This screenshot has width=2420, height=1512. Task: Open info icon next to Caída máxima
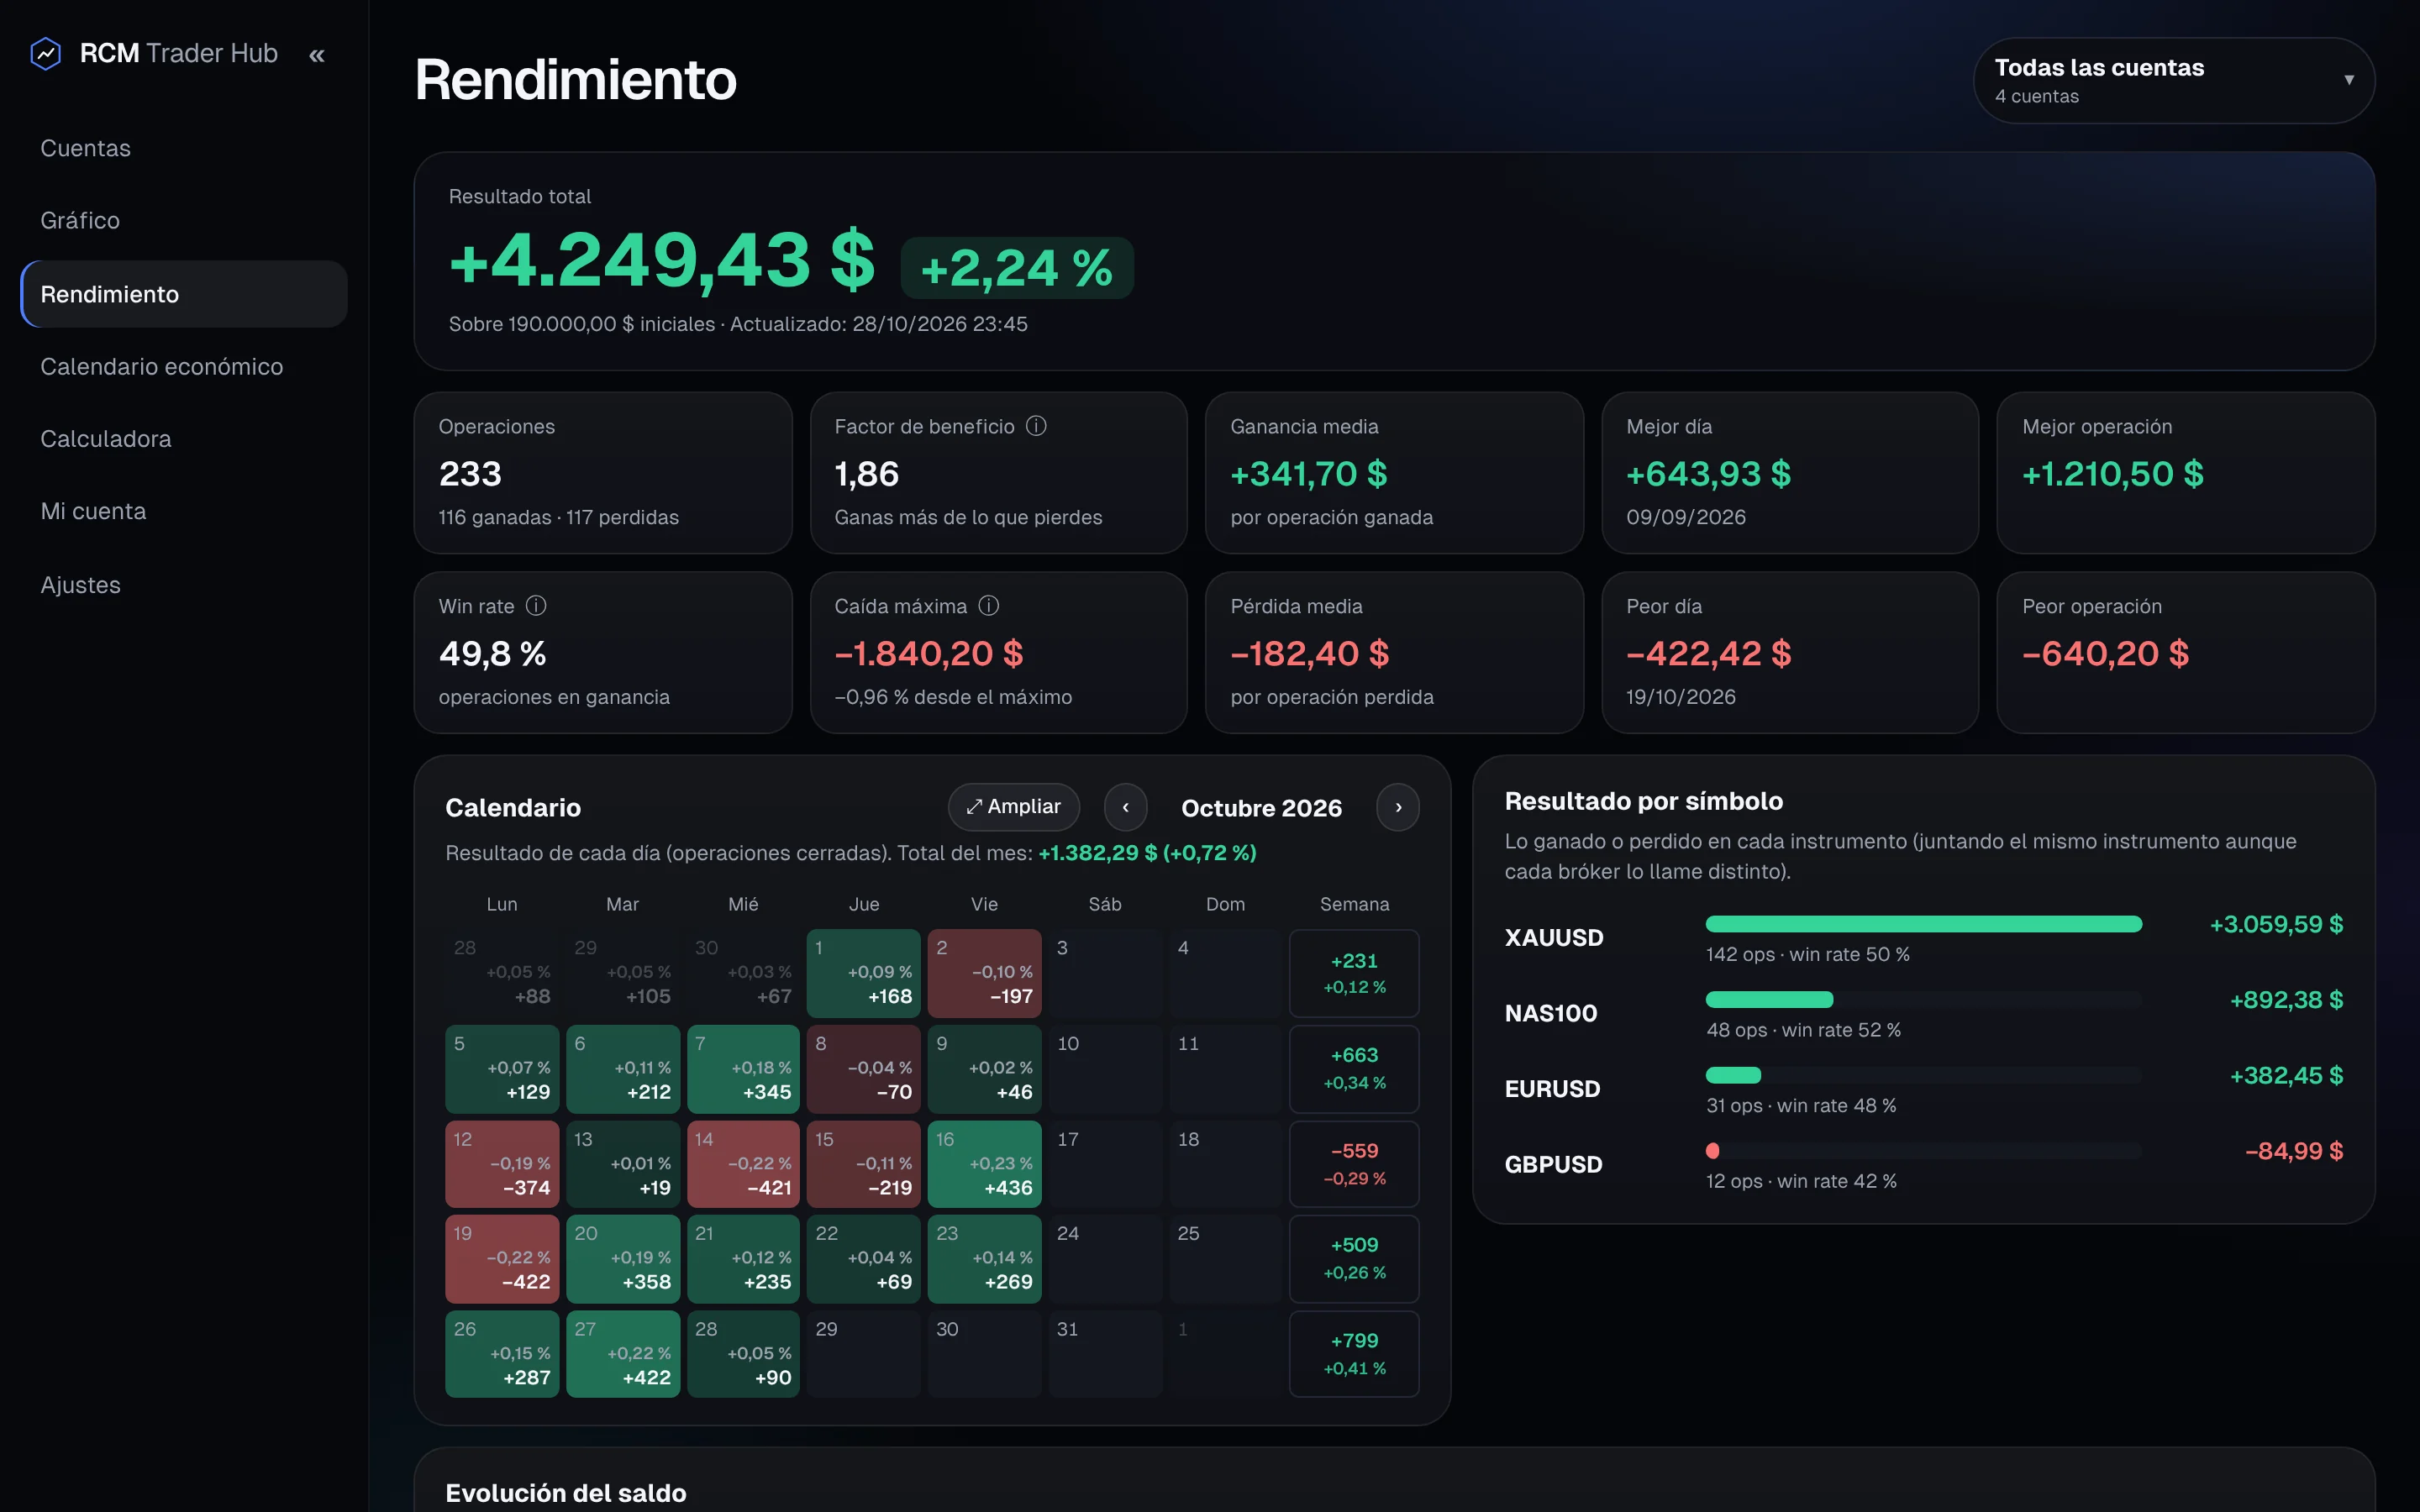point(989,606)
